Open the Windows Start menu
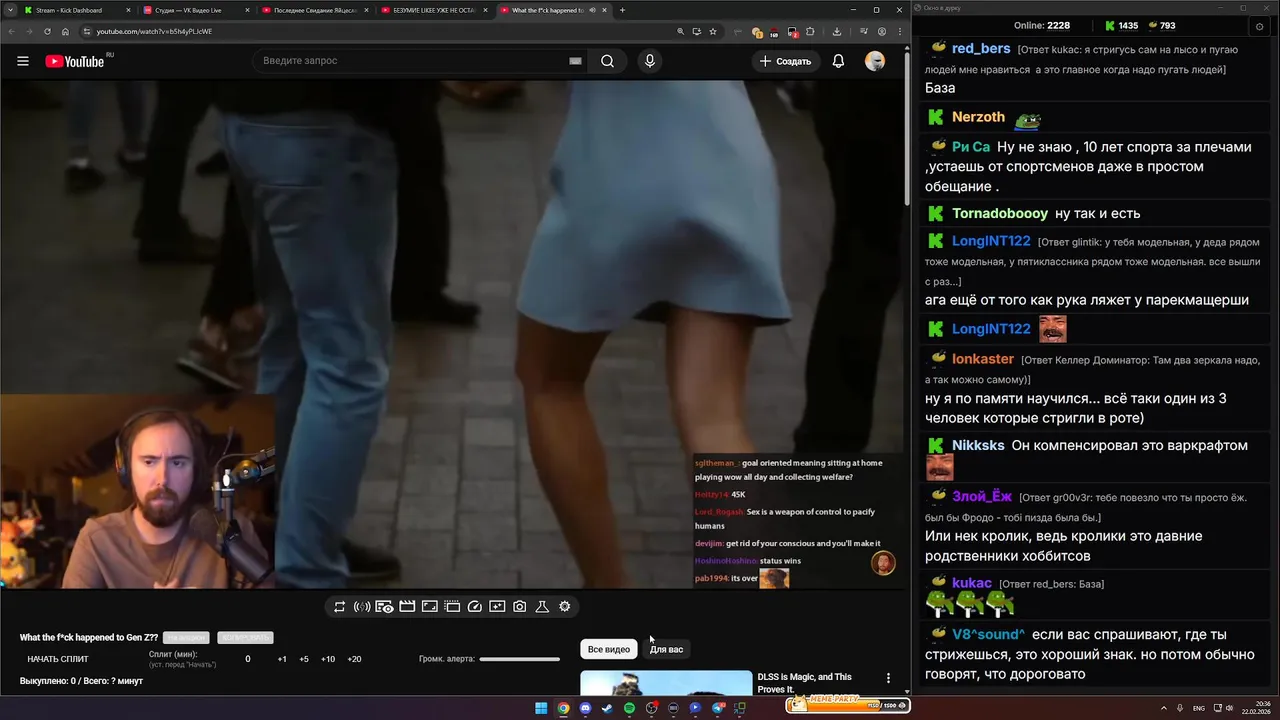 pyautogui.click(x=541, y=708)
